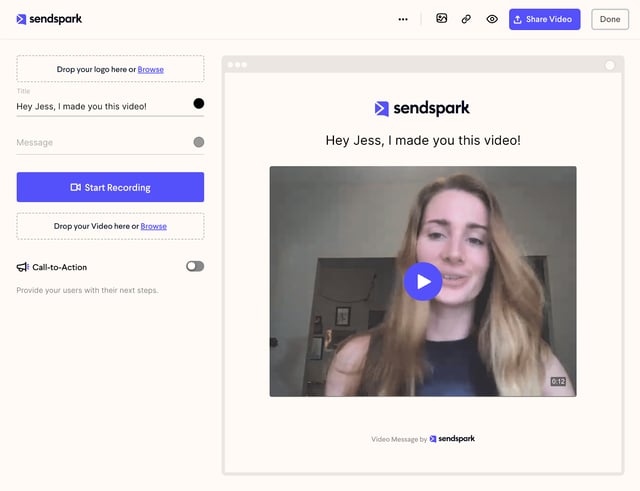Browse for a video file

click(x=153, y=226)
